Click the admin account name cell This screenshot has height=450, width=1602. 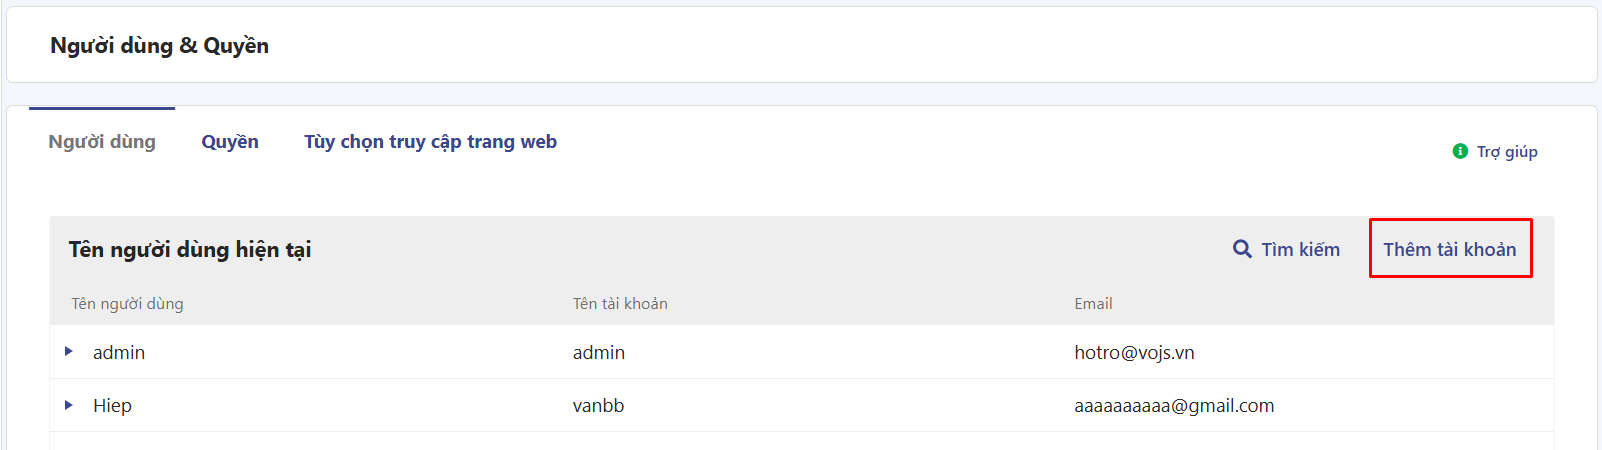click(599, 352)
